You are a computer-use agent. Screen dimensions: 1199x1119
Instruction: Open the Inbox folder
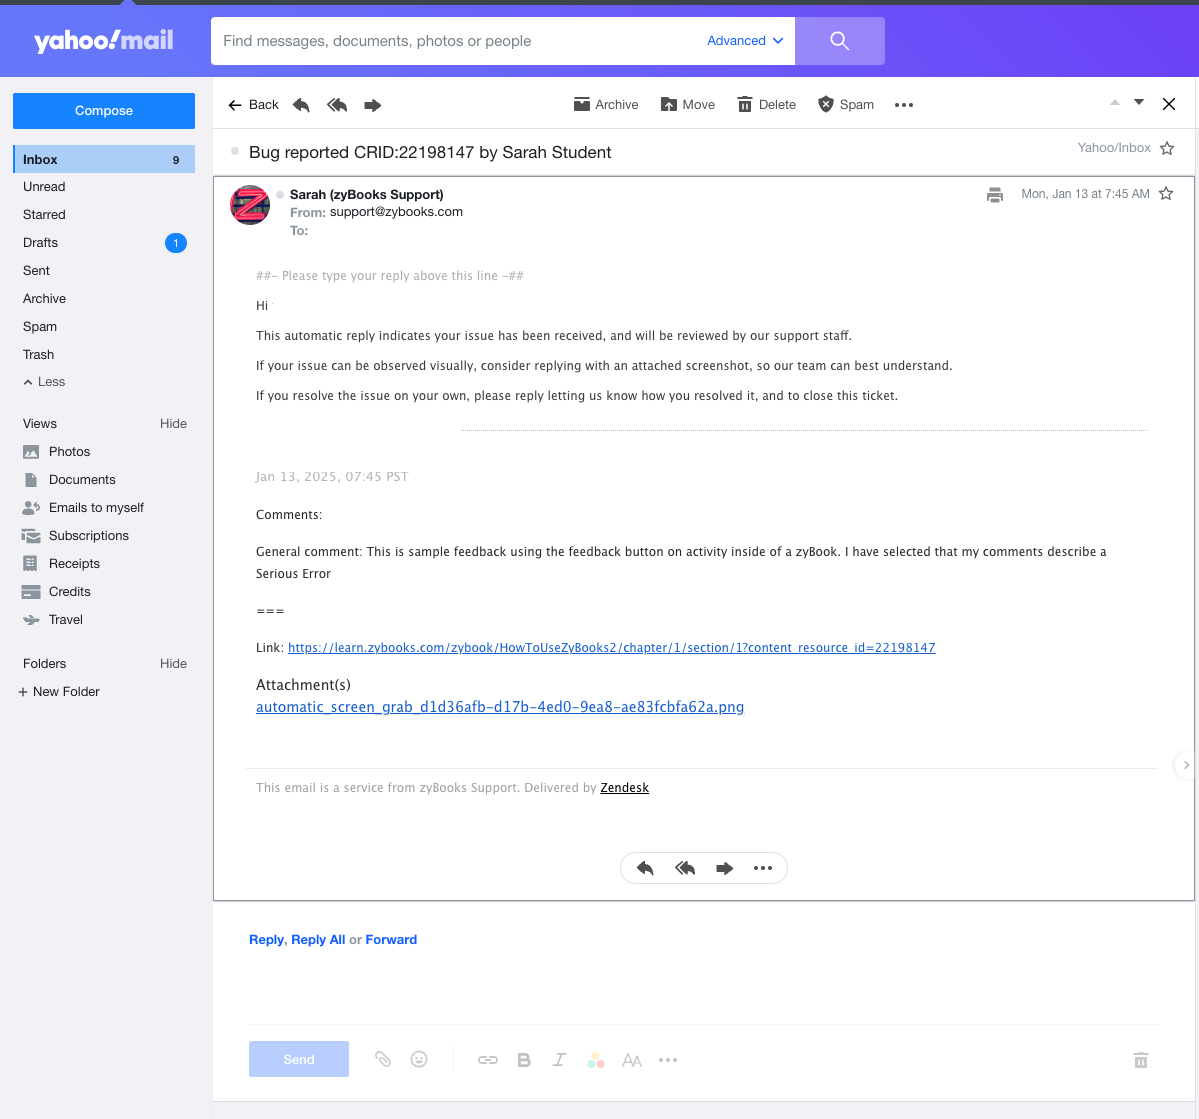104,159
